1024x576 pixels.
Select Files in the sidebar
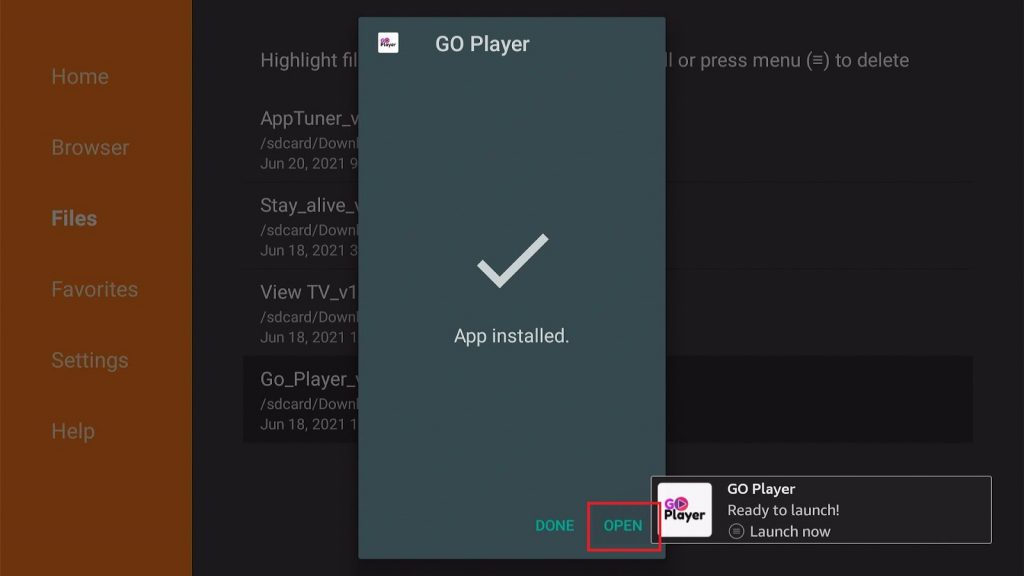point(74,218)
